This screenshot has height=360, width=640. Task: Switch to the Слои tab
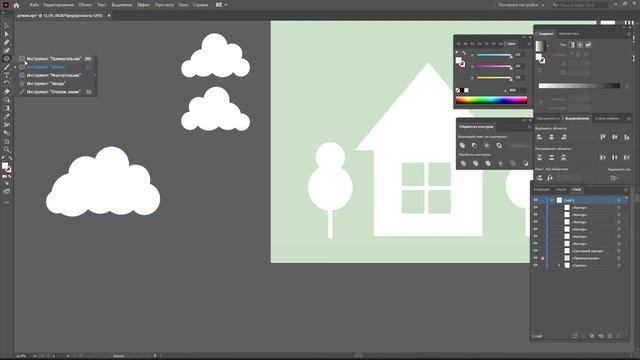point(576,189)
